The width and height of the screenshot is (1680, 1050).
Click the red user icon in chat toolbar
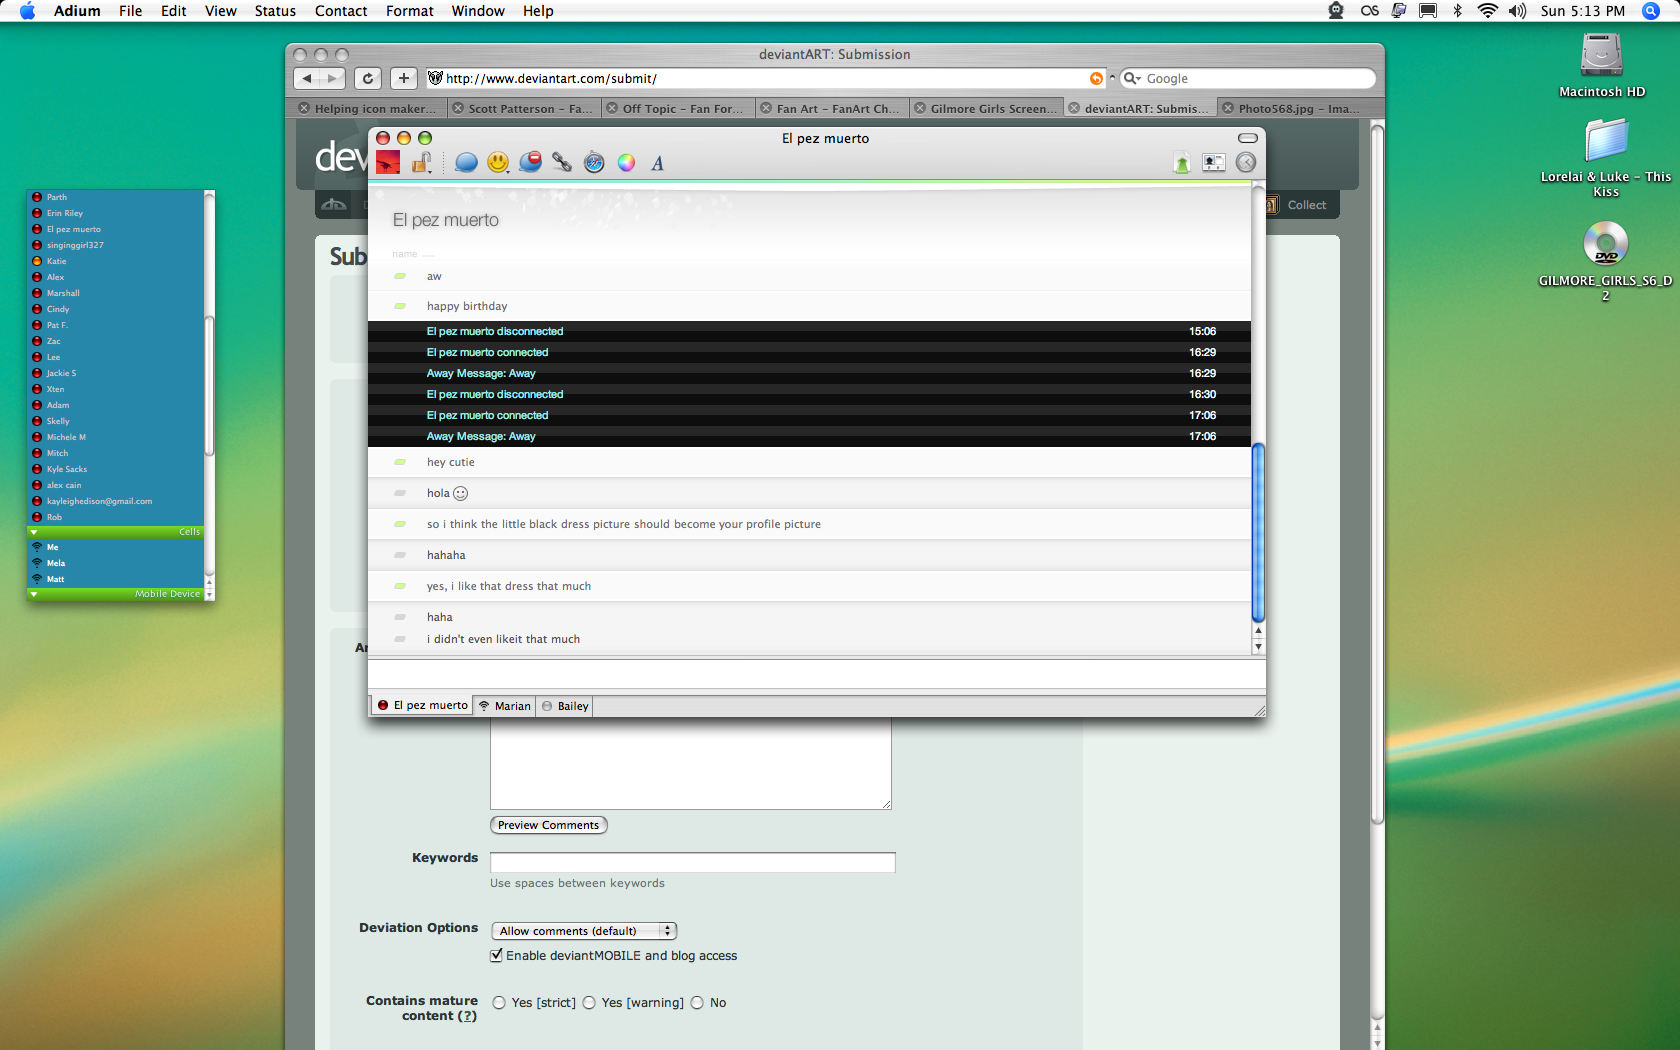tap(388, 162)
